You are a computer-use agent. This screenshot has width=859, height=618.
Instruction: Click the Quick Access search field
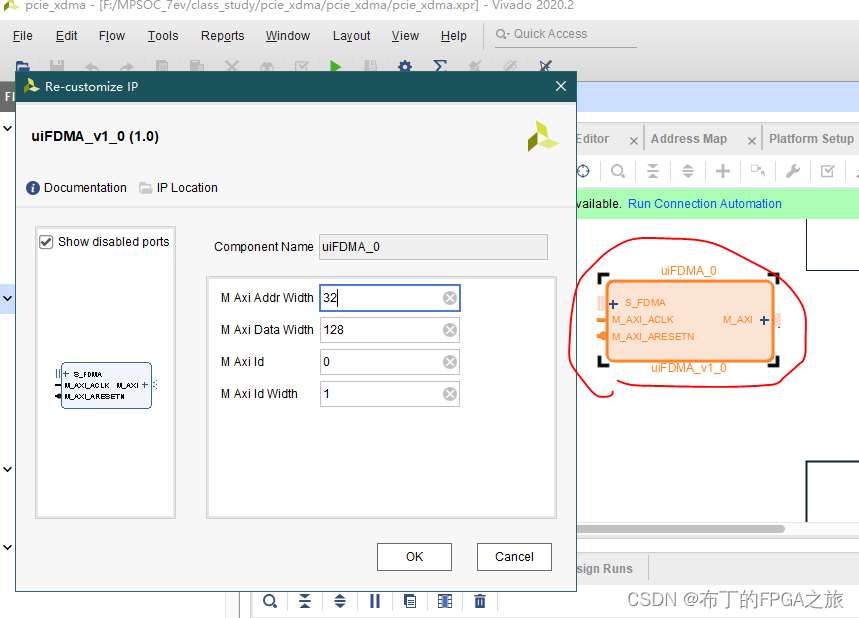pyautogui.click(x=565, y=34)
